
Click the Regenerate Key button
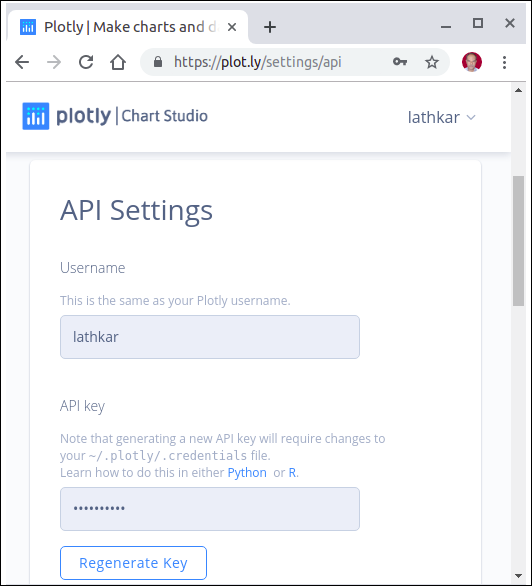click(133, 563)
